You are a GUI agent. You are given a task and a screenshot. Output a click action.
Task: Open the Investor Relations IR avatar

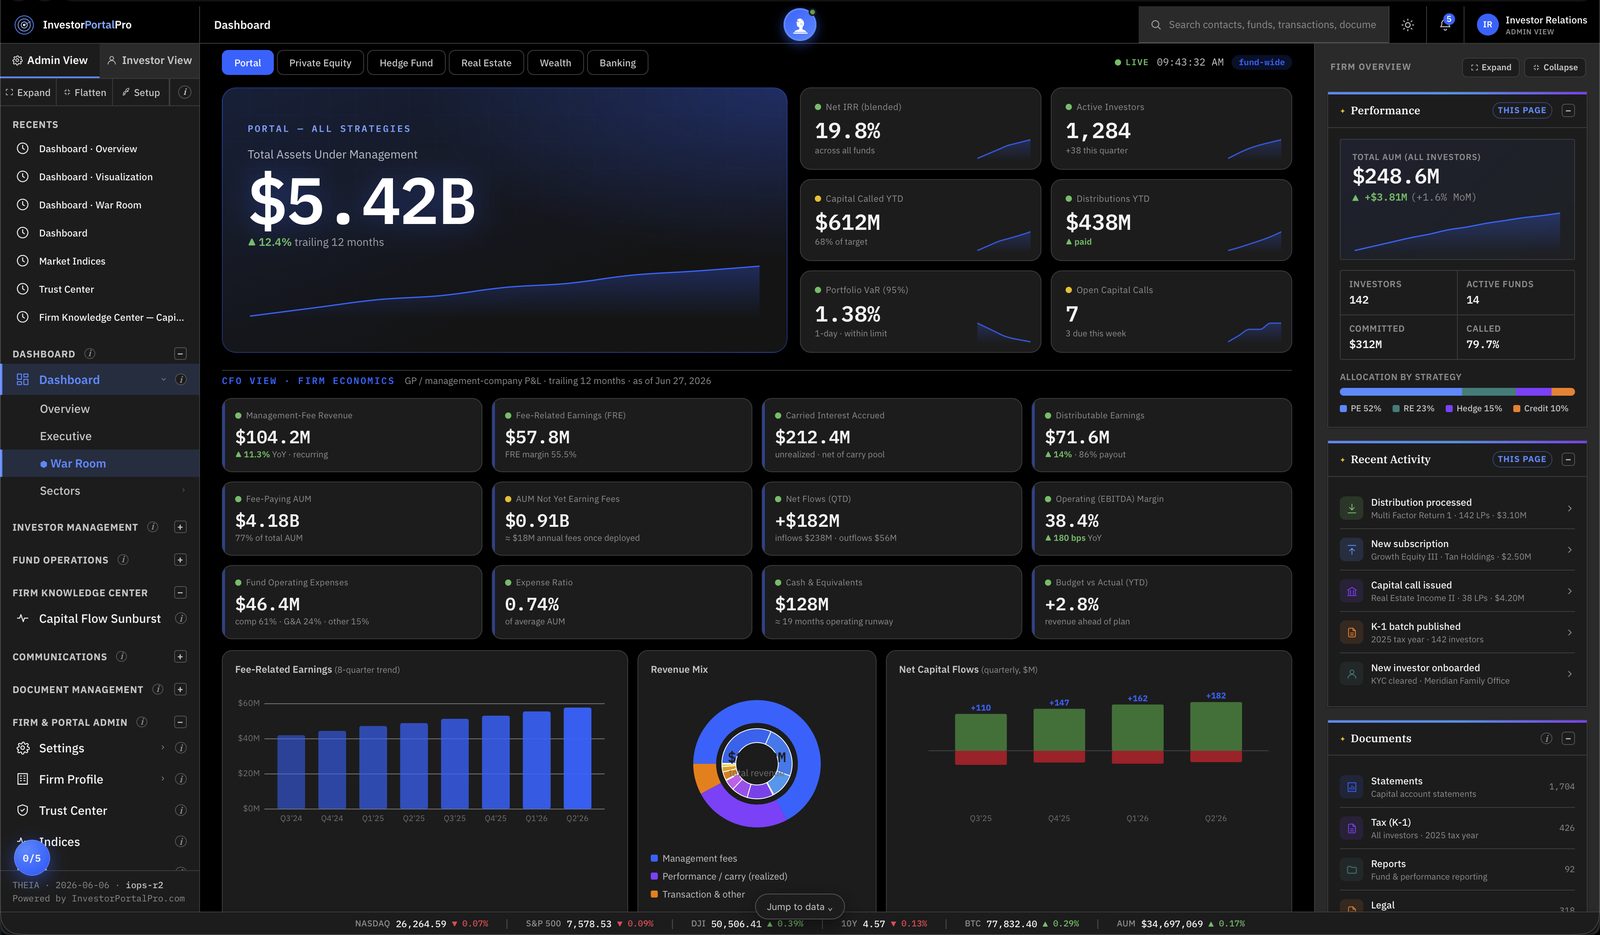[1487, 25]
